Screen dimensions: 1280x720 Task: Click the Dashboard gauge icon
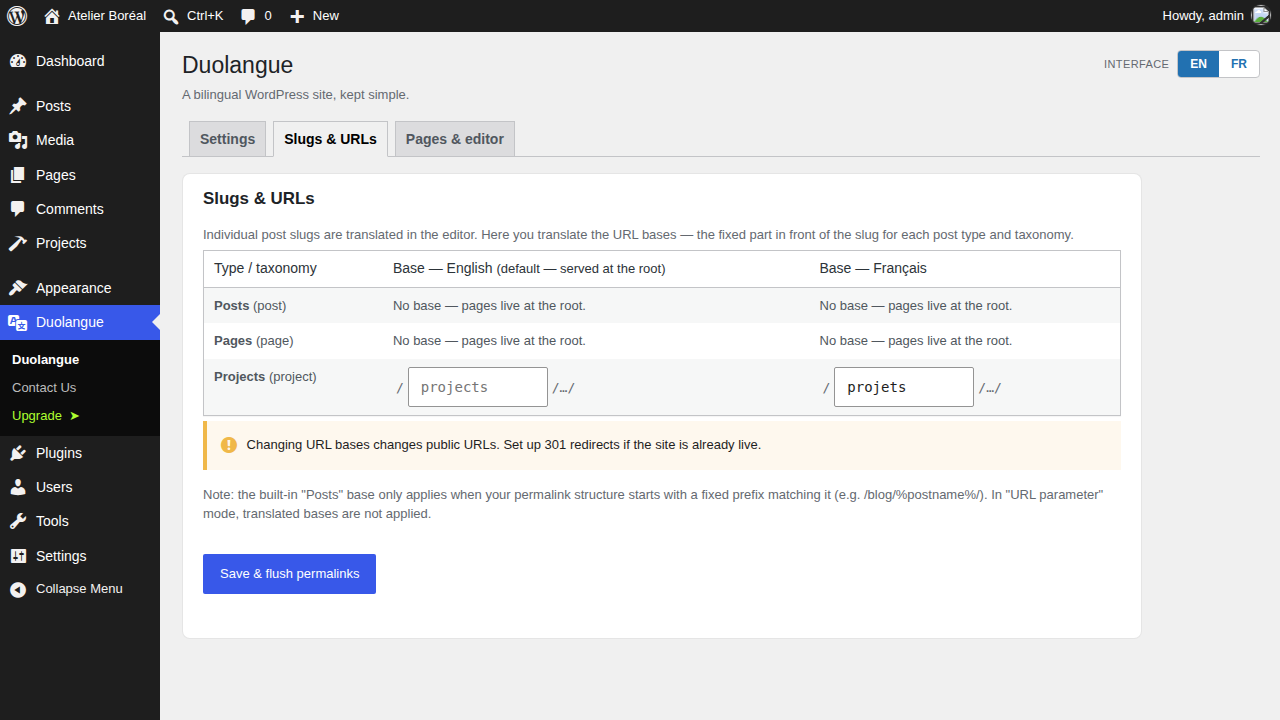pos(18,61)
